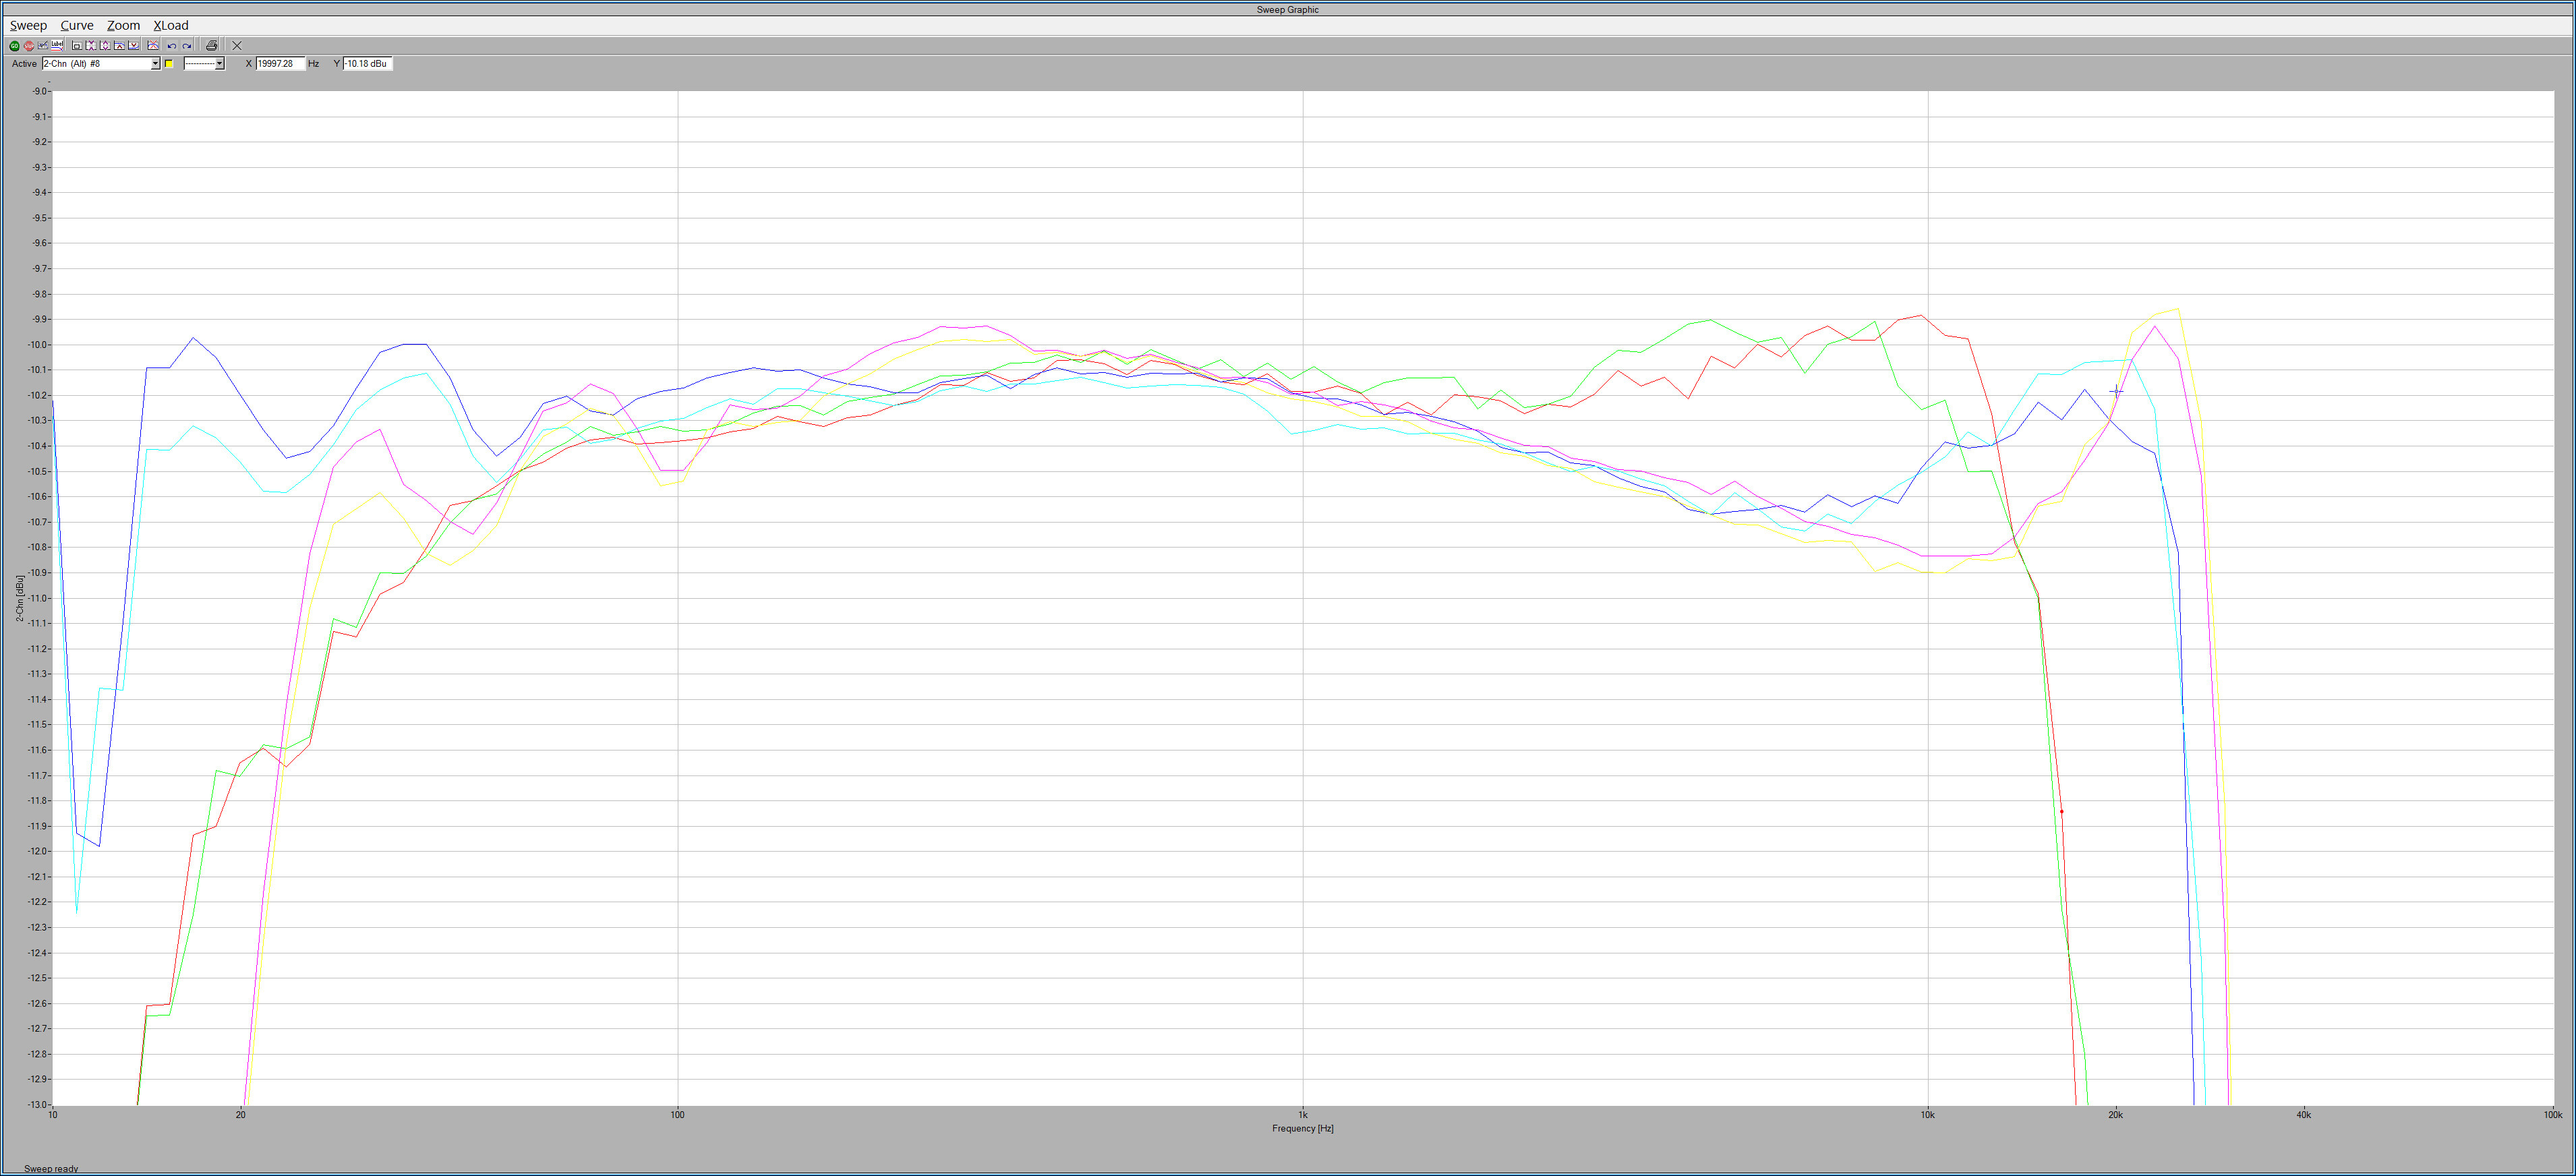Click the '100k' frequency tick label
Screen dimensions: 2576x1176
pyautogui.click(x=2552, y=1114)
